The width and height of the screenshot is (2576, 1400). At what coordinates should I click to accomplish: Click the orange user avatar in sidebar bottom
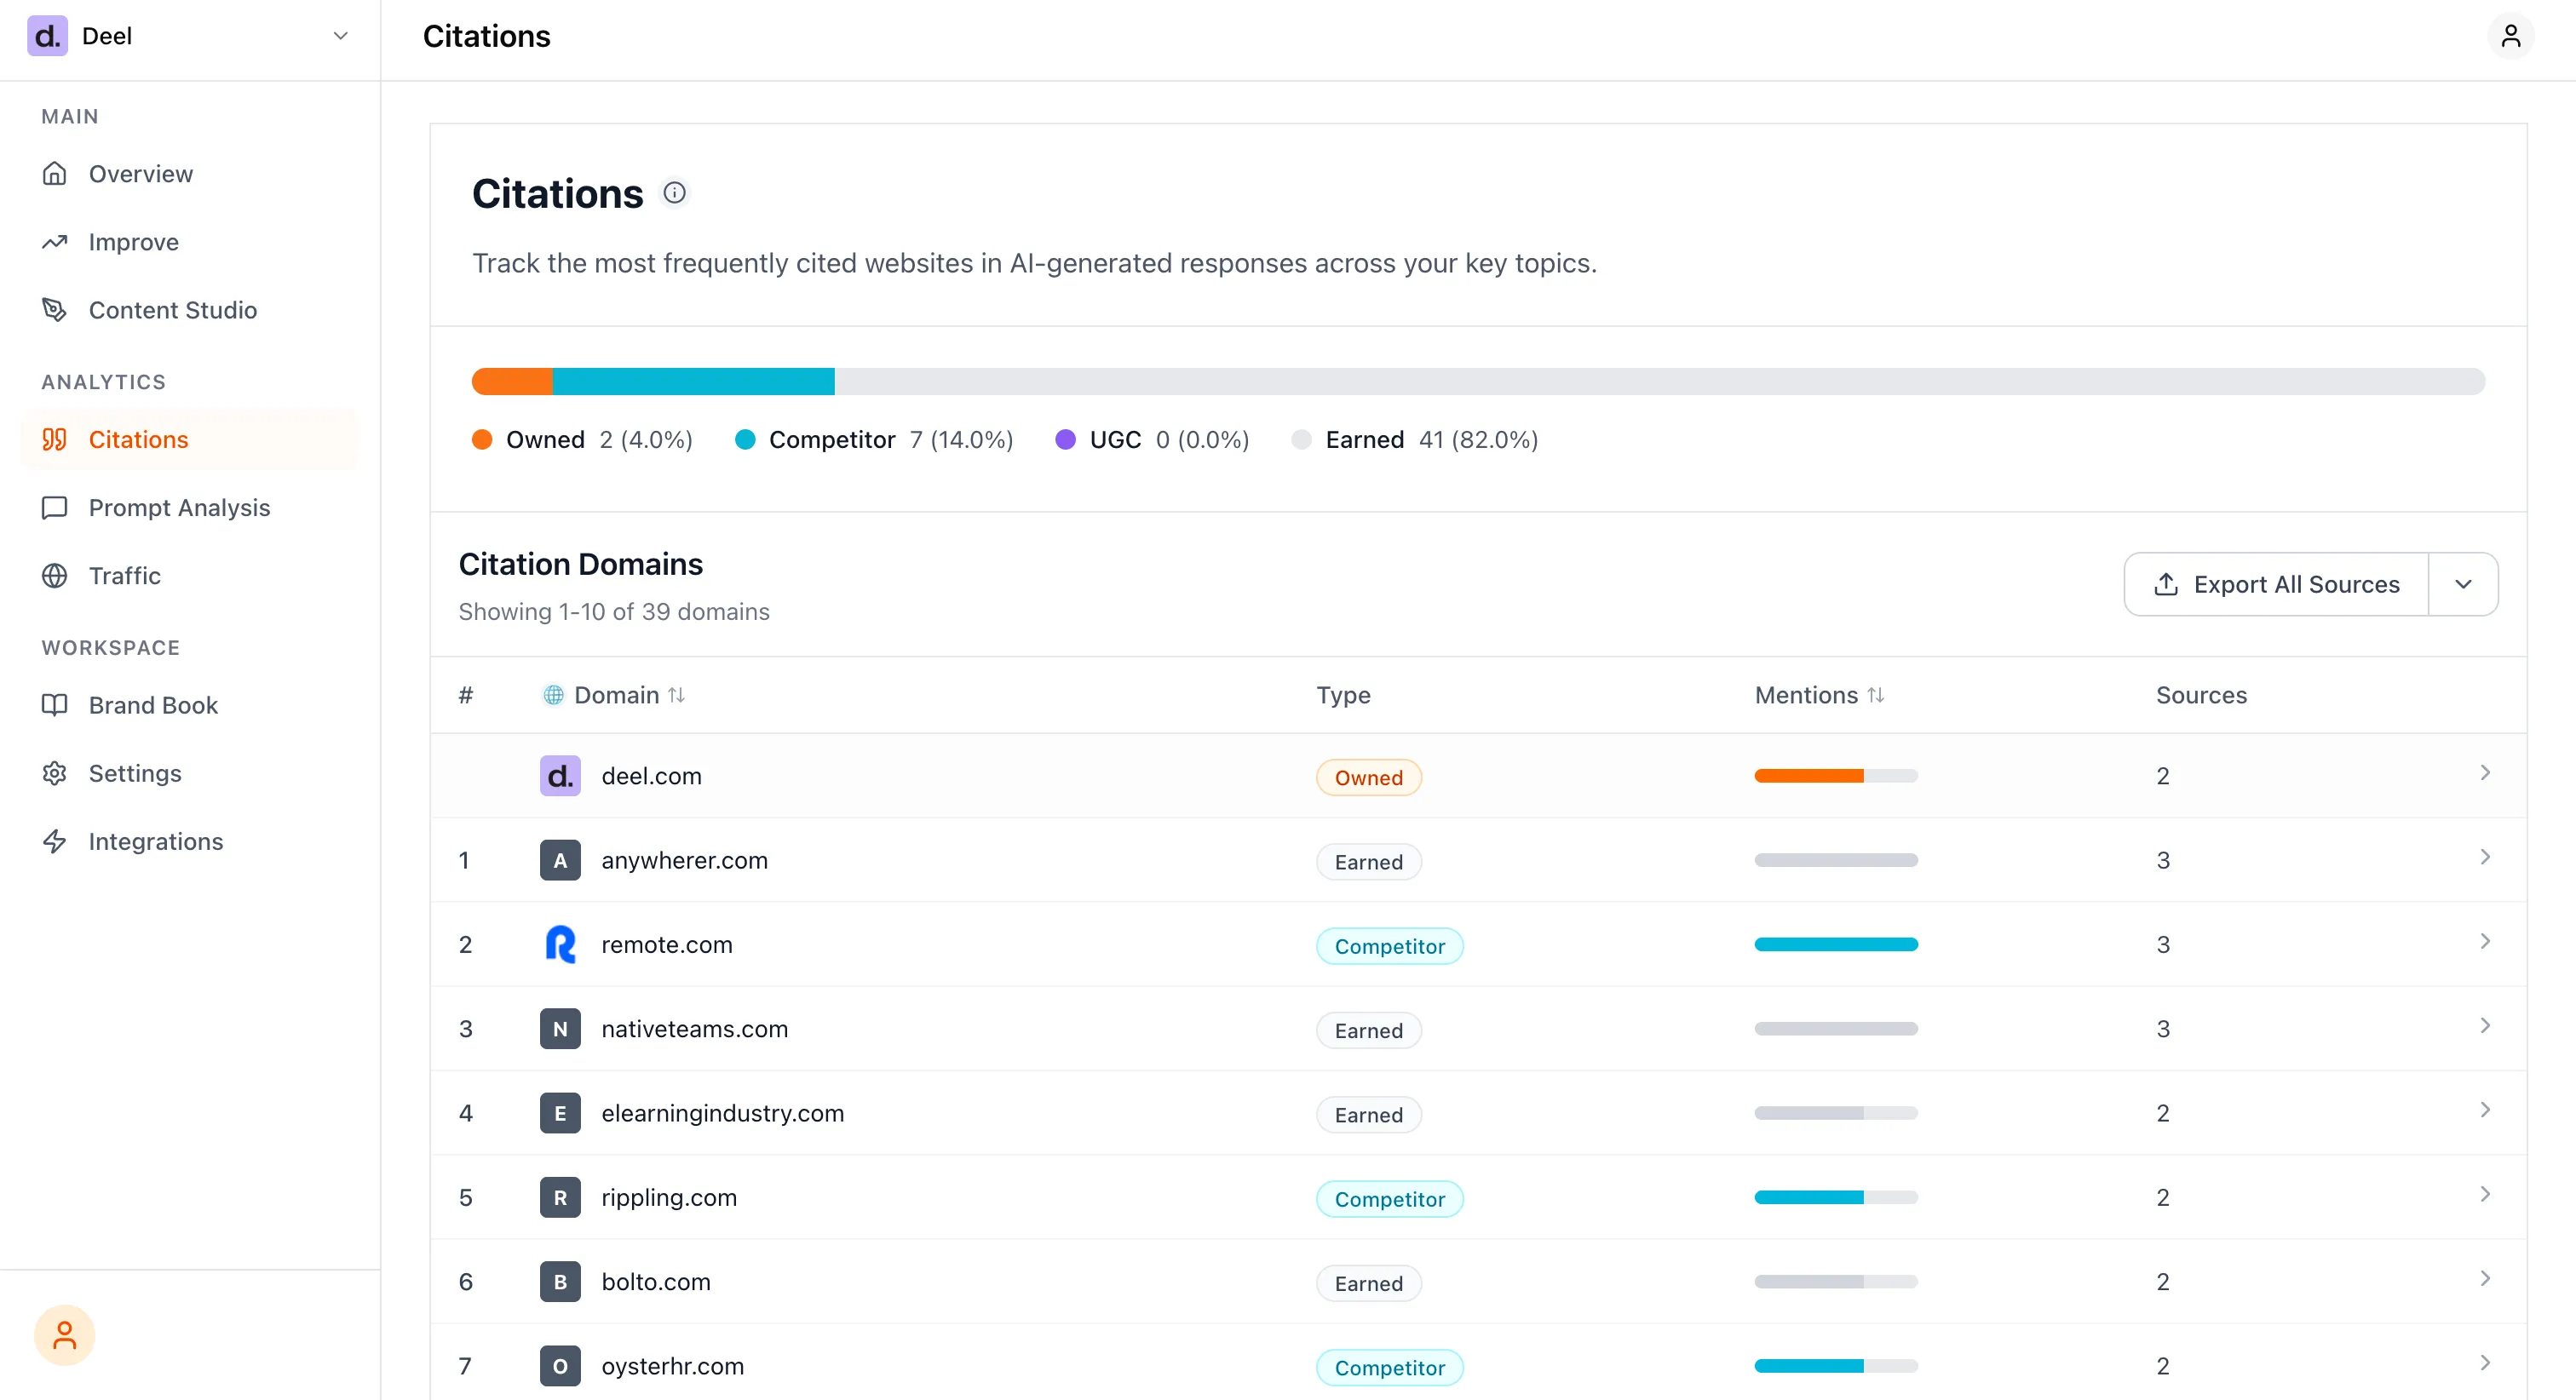point(64,1335)
